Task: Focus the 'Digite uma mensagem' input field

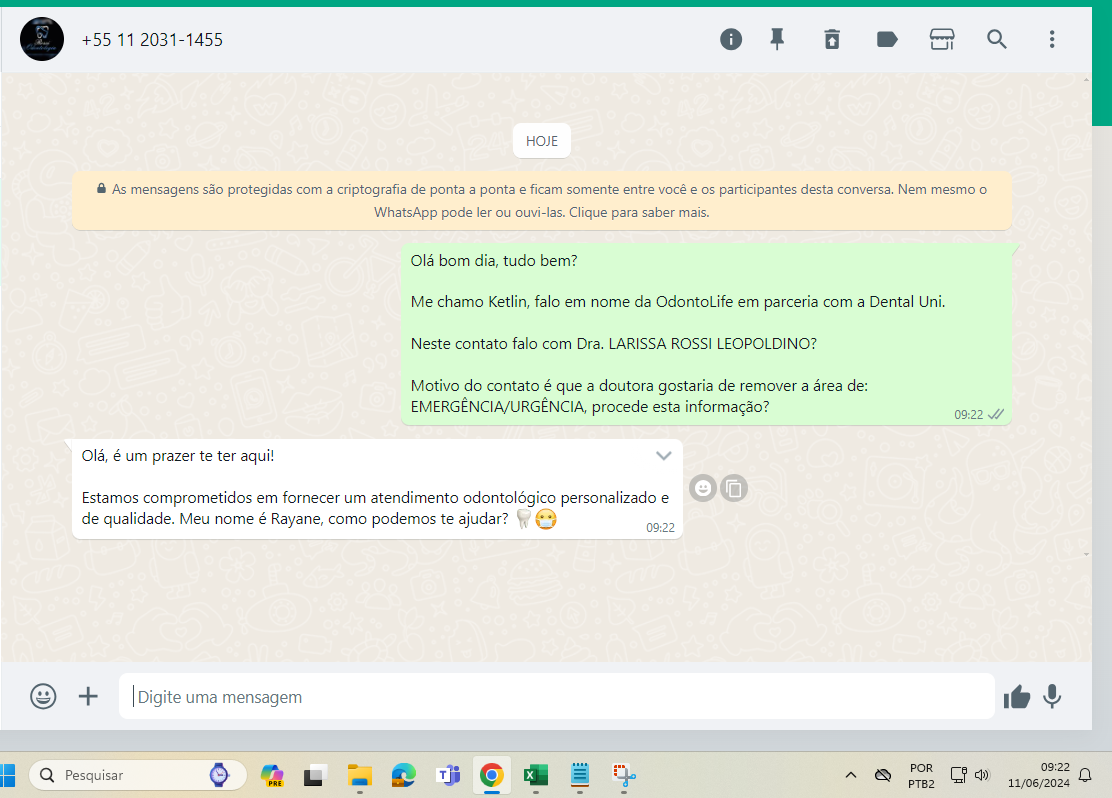Action: (556, 697)
